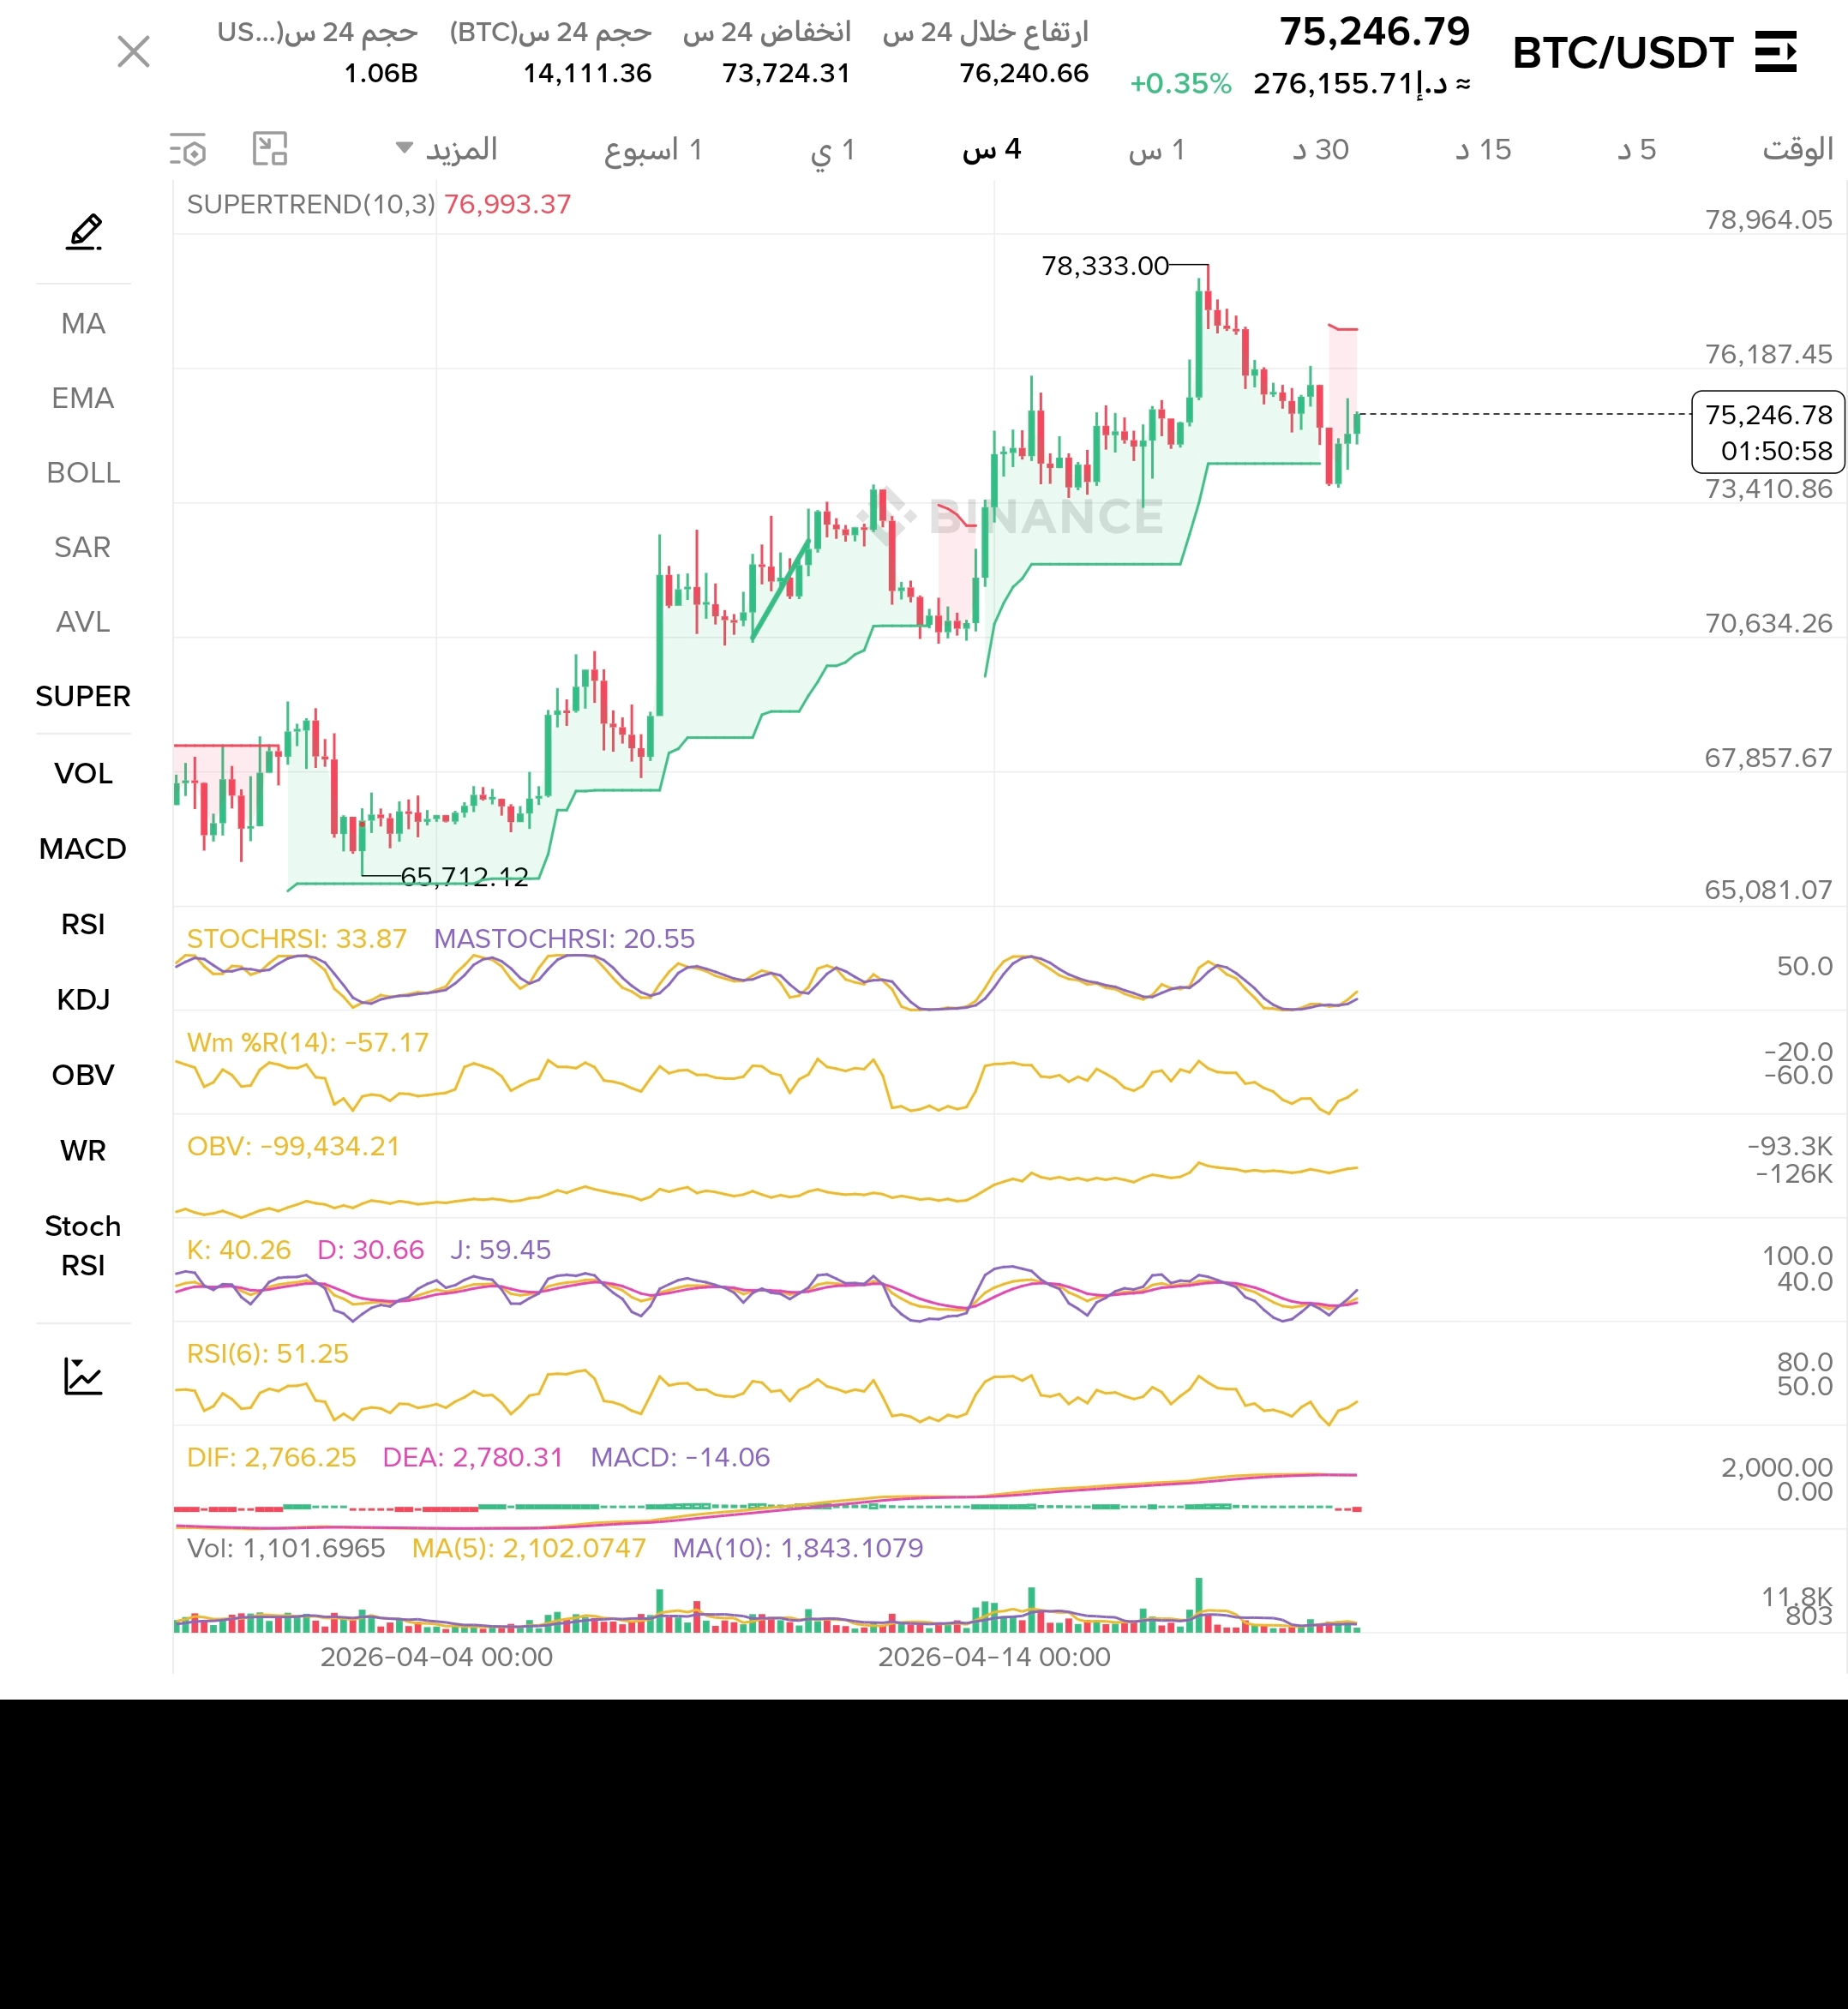The height and width of the screenshot is (2009, 1848).
Task: Select the 1 hour timeframe tab
Action: pos(1156,150)
